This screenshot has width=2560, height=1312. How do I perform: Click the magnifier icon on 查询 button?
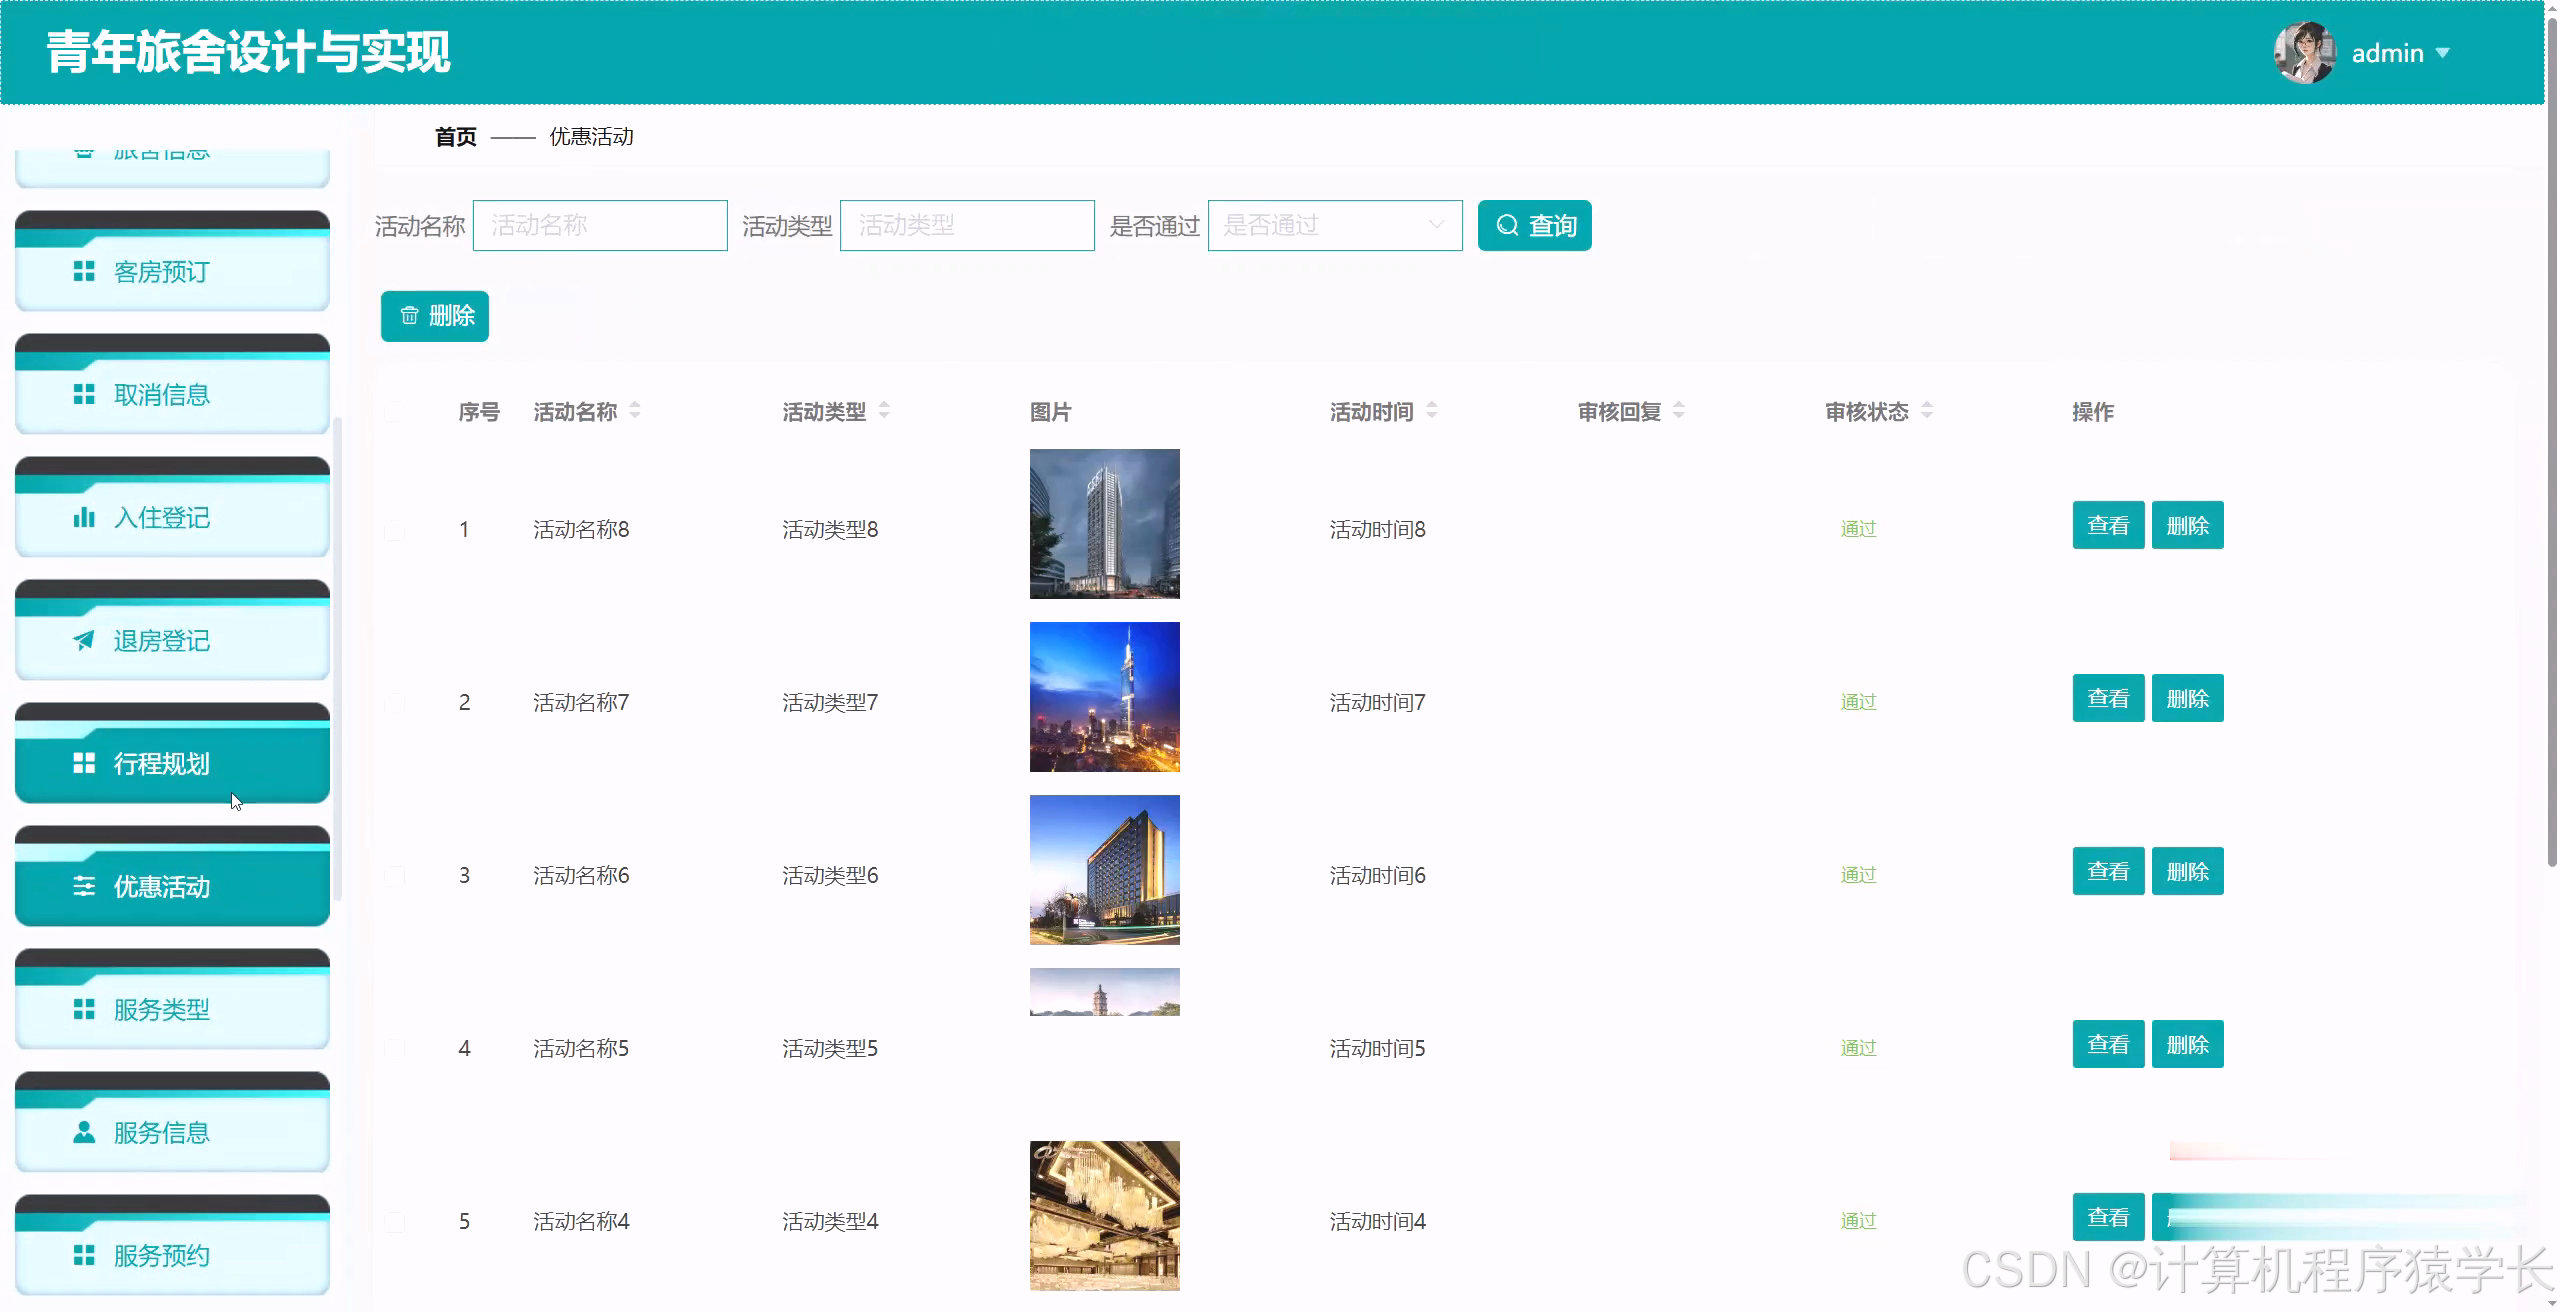[x=1508, y=225]
